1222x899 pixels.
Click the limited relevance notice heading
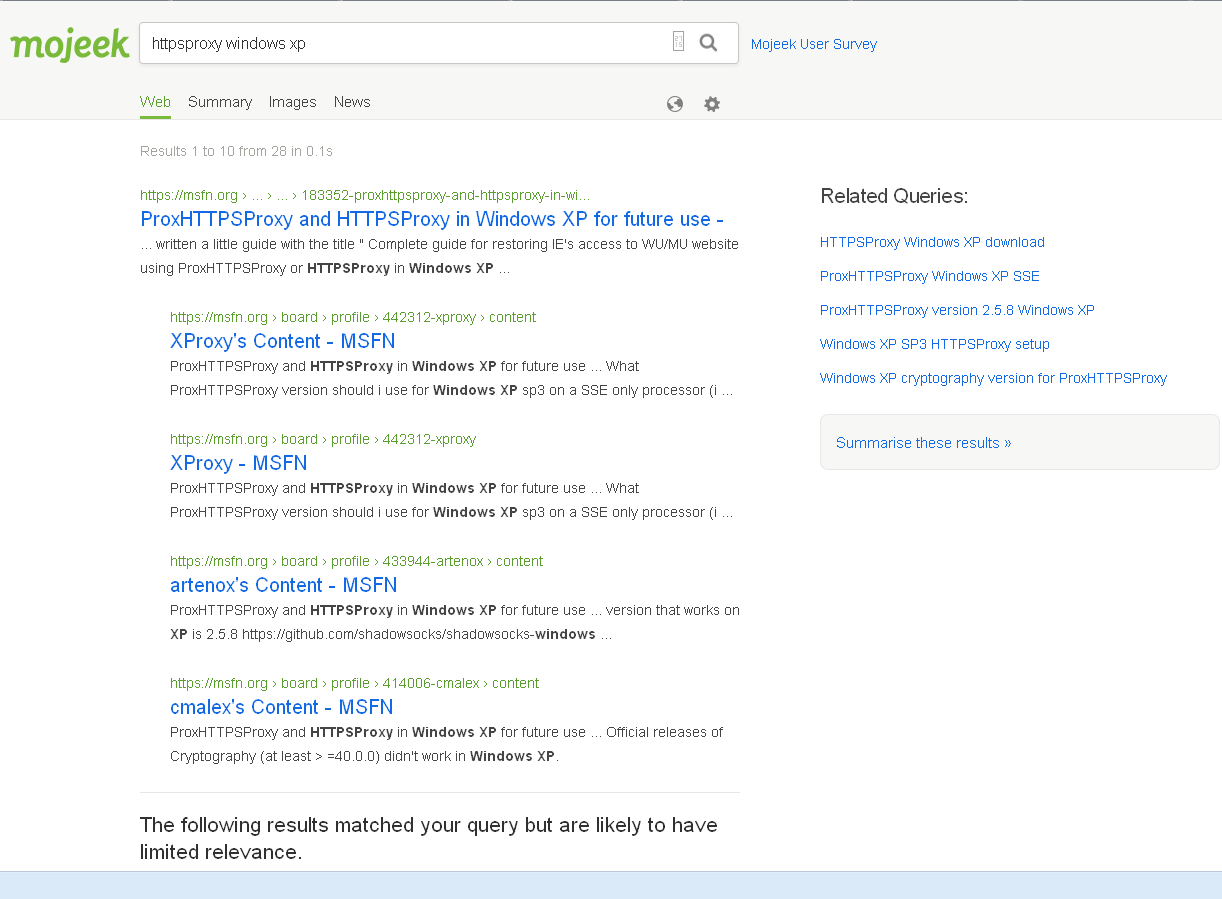429,838
